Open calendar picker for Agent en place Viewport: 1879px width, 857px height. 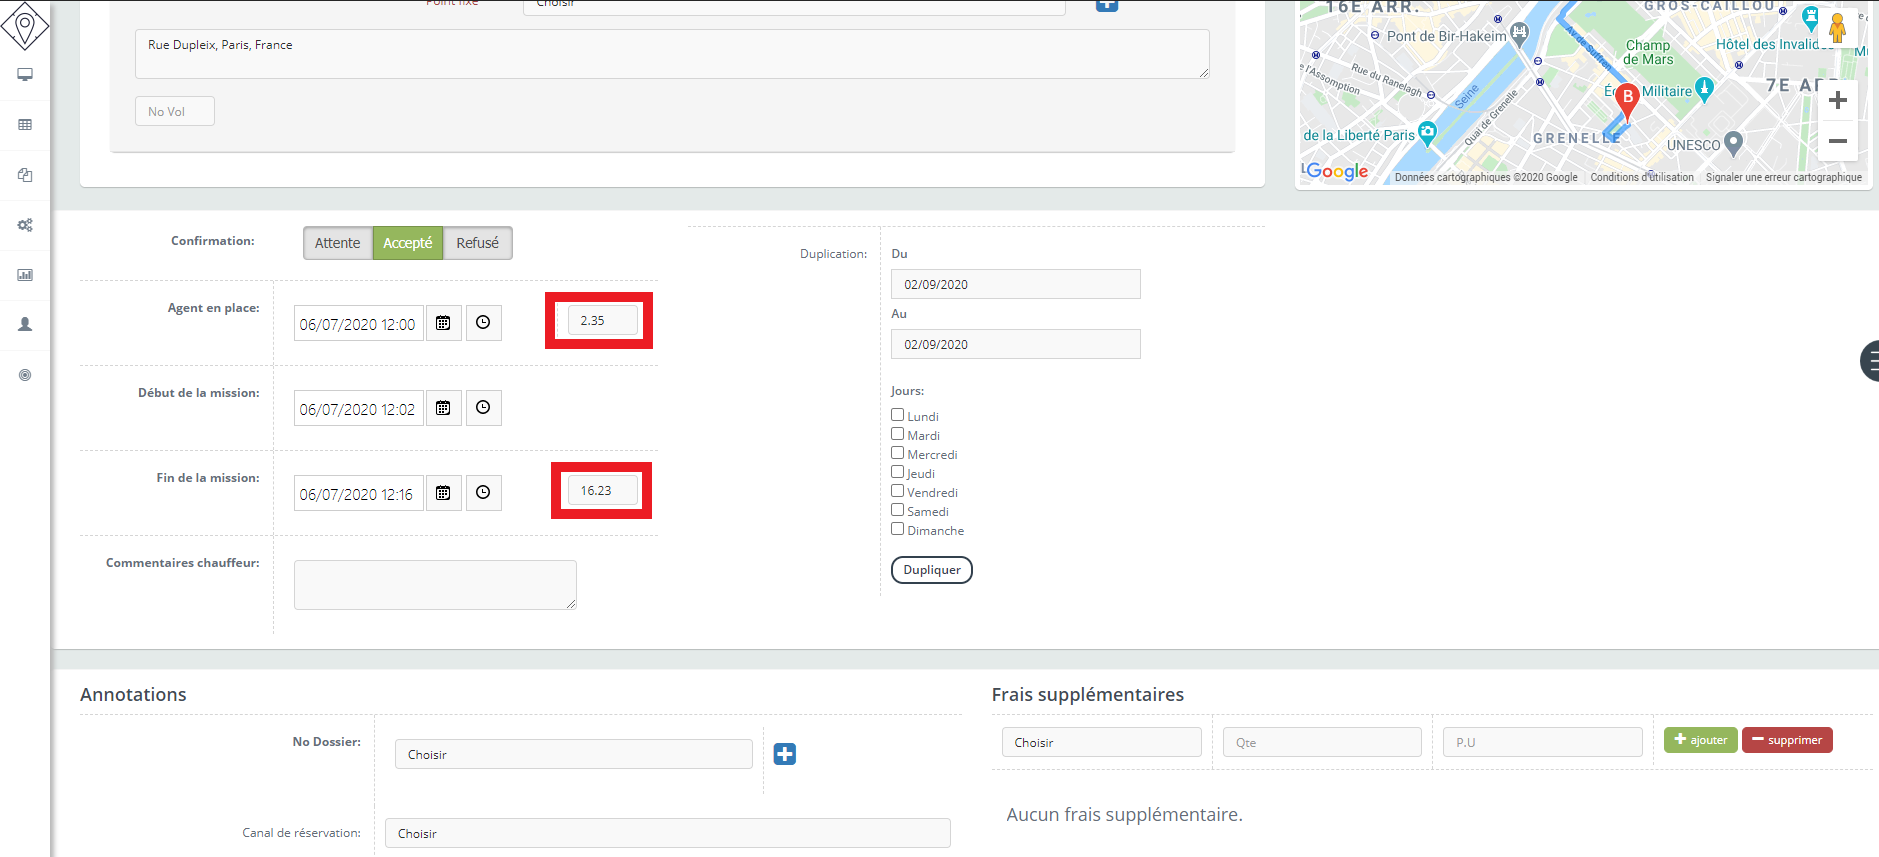(x=443, y=323)
